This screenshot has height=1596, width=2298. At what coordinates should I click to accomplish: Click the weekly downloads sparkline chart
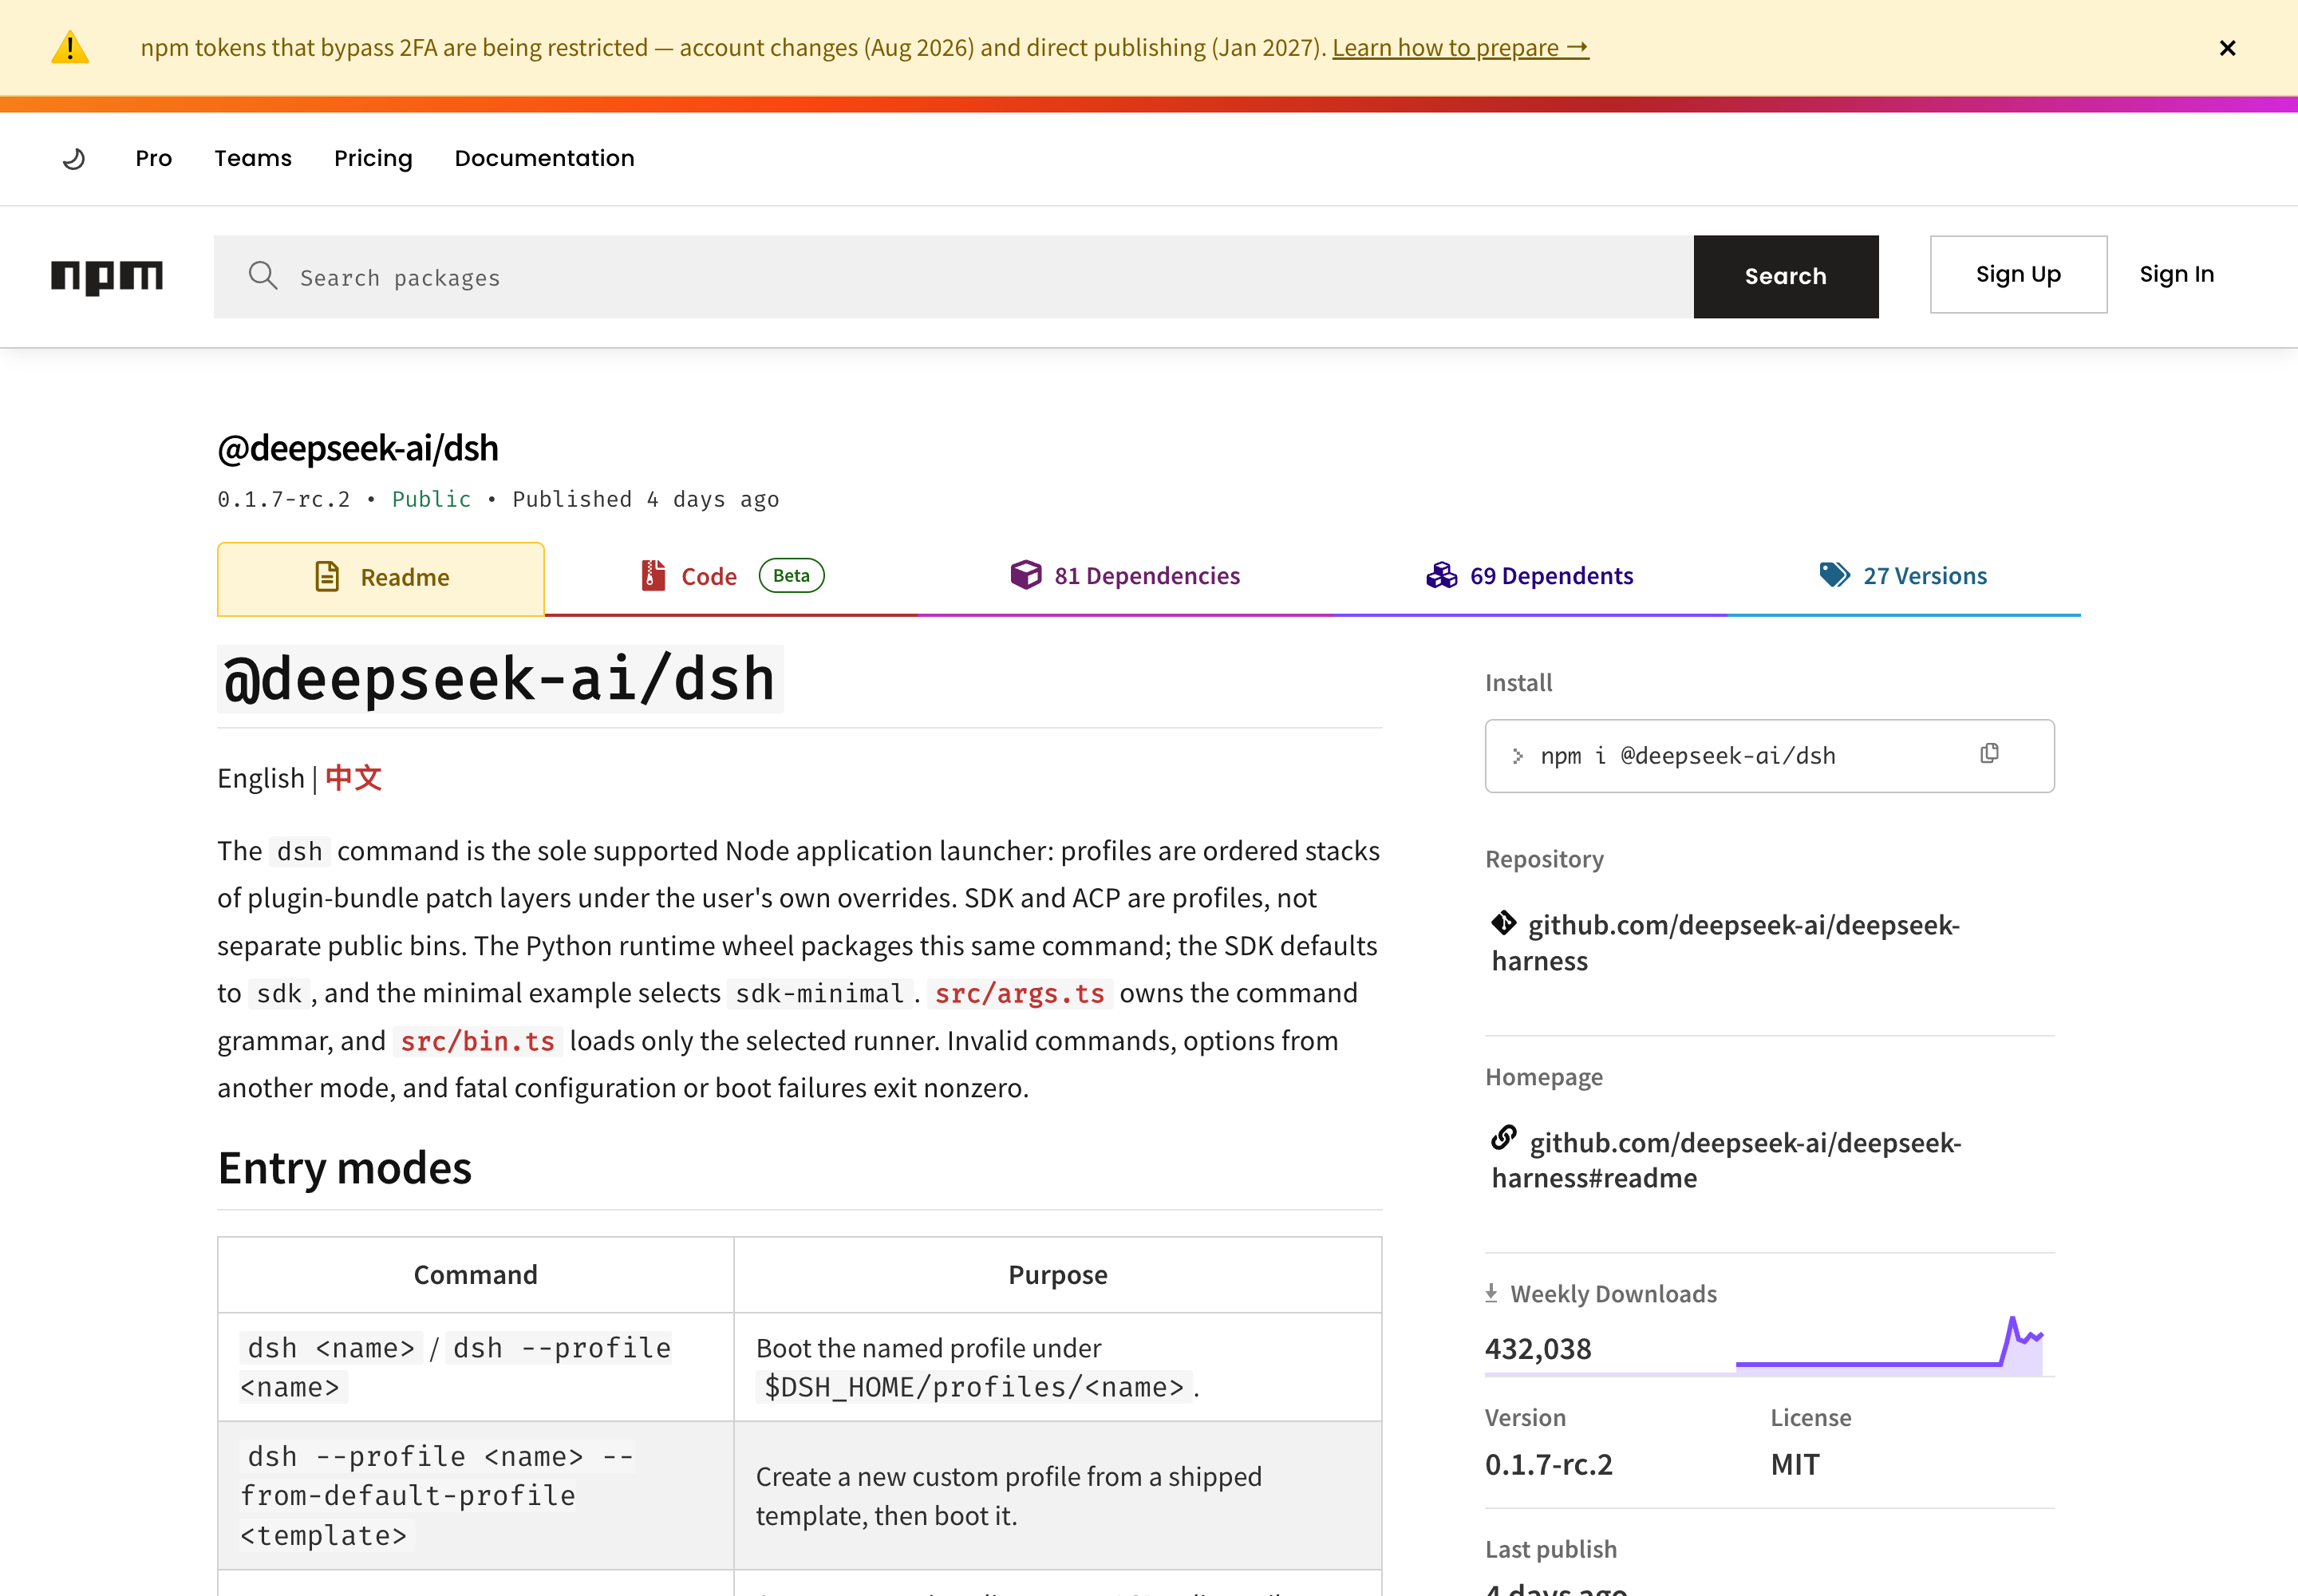click(1889, 1345)
